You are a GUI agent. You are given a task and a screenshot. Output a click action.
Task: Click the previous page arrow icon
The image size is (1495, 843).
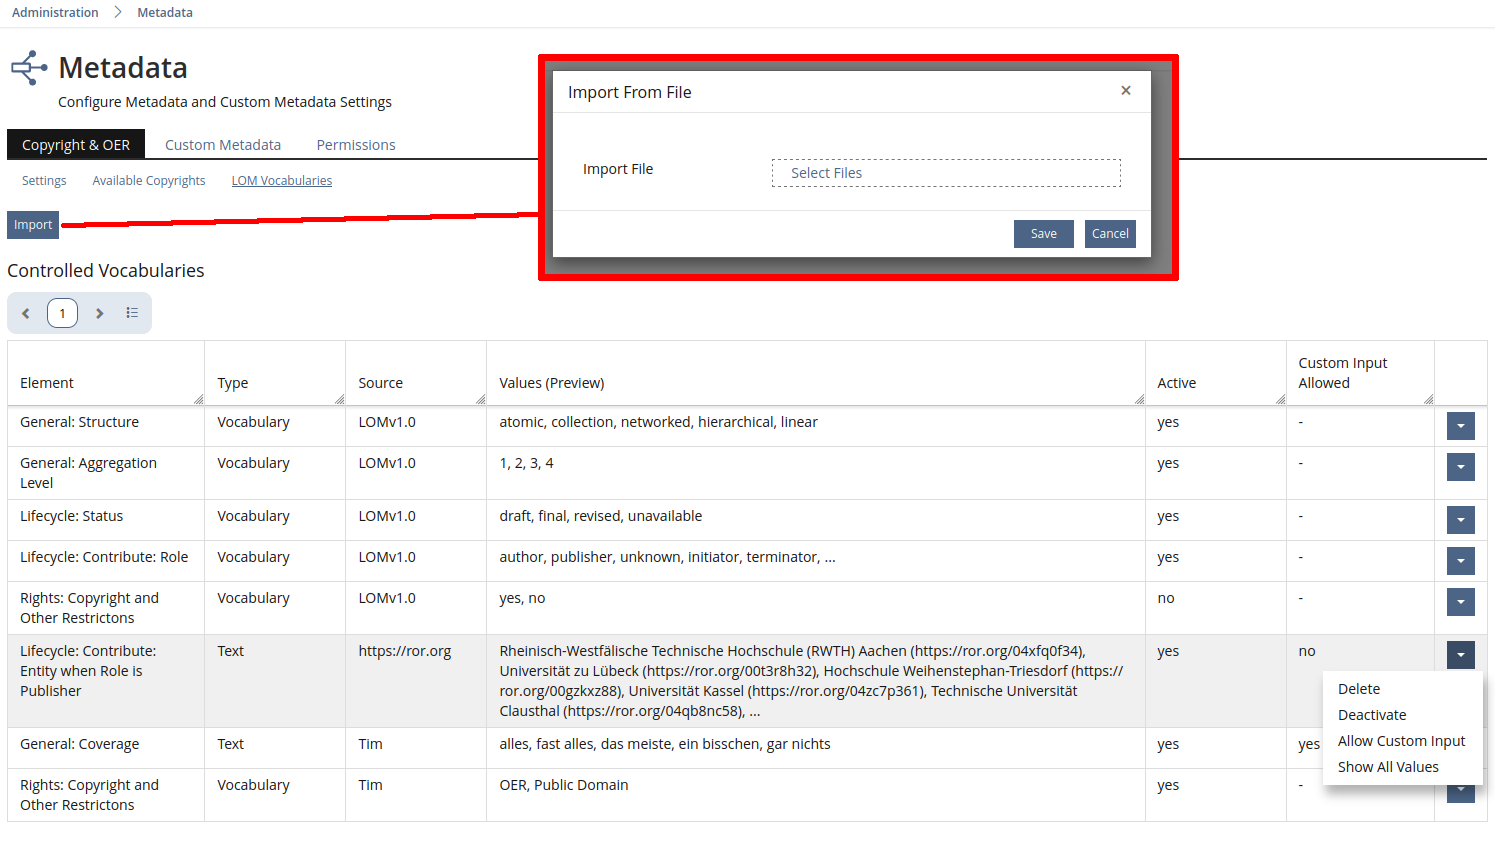point(26,313)
